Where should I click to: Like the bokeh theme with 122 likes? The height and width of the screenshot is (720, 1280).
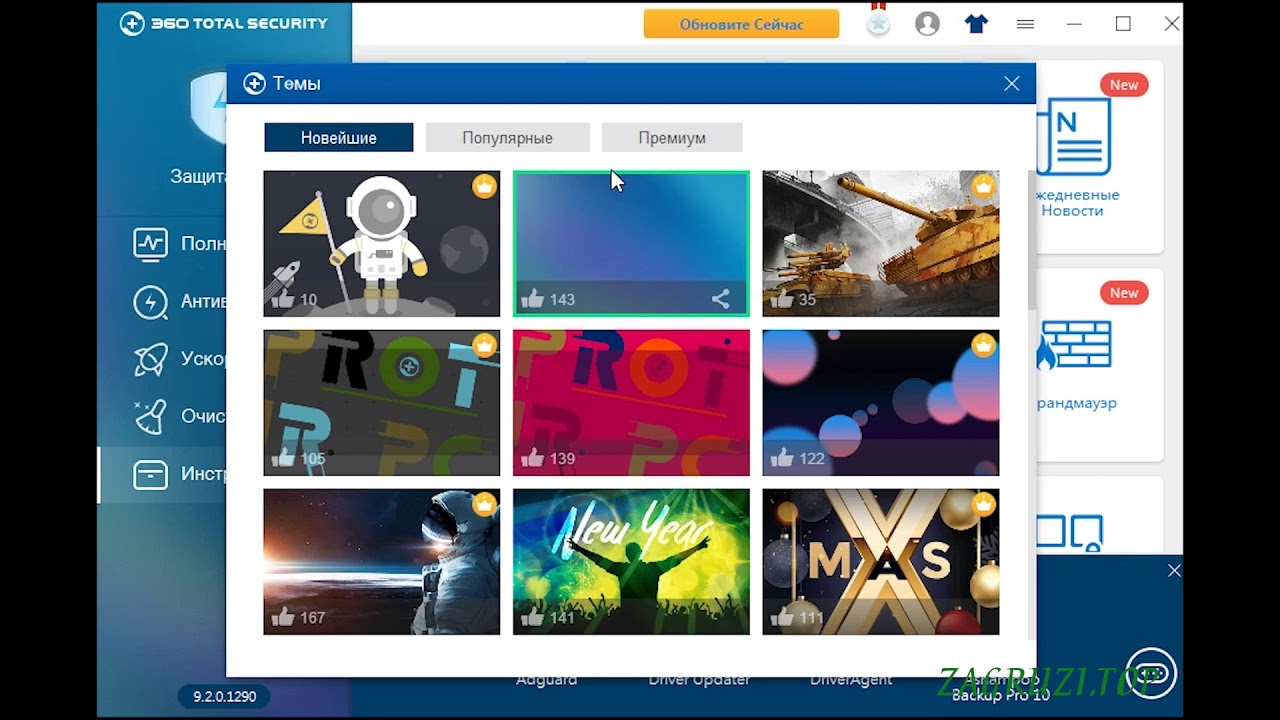[x=782, y=458]
